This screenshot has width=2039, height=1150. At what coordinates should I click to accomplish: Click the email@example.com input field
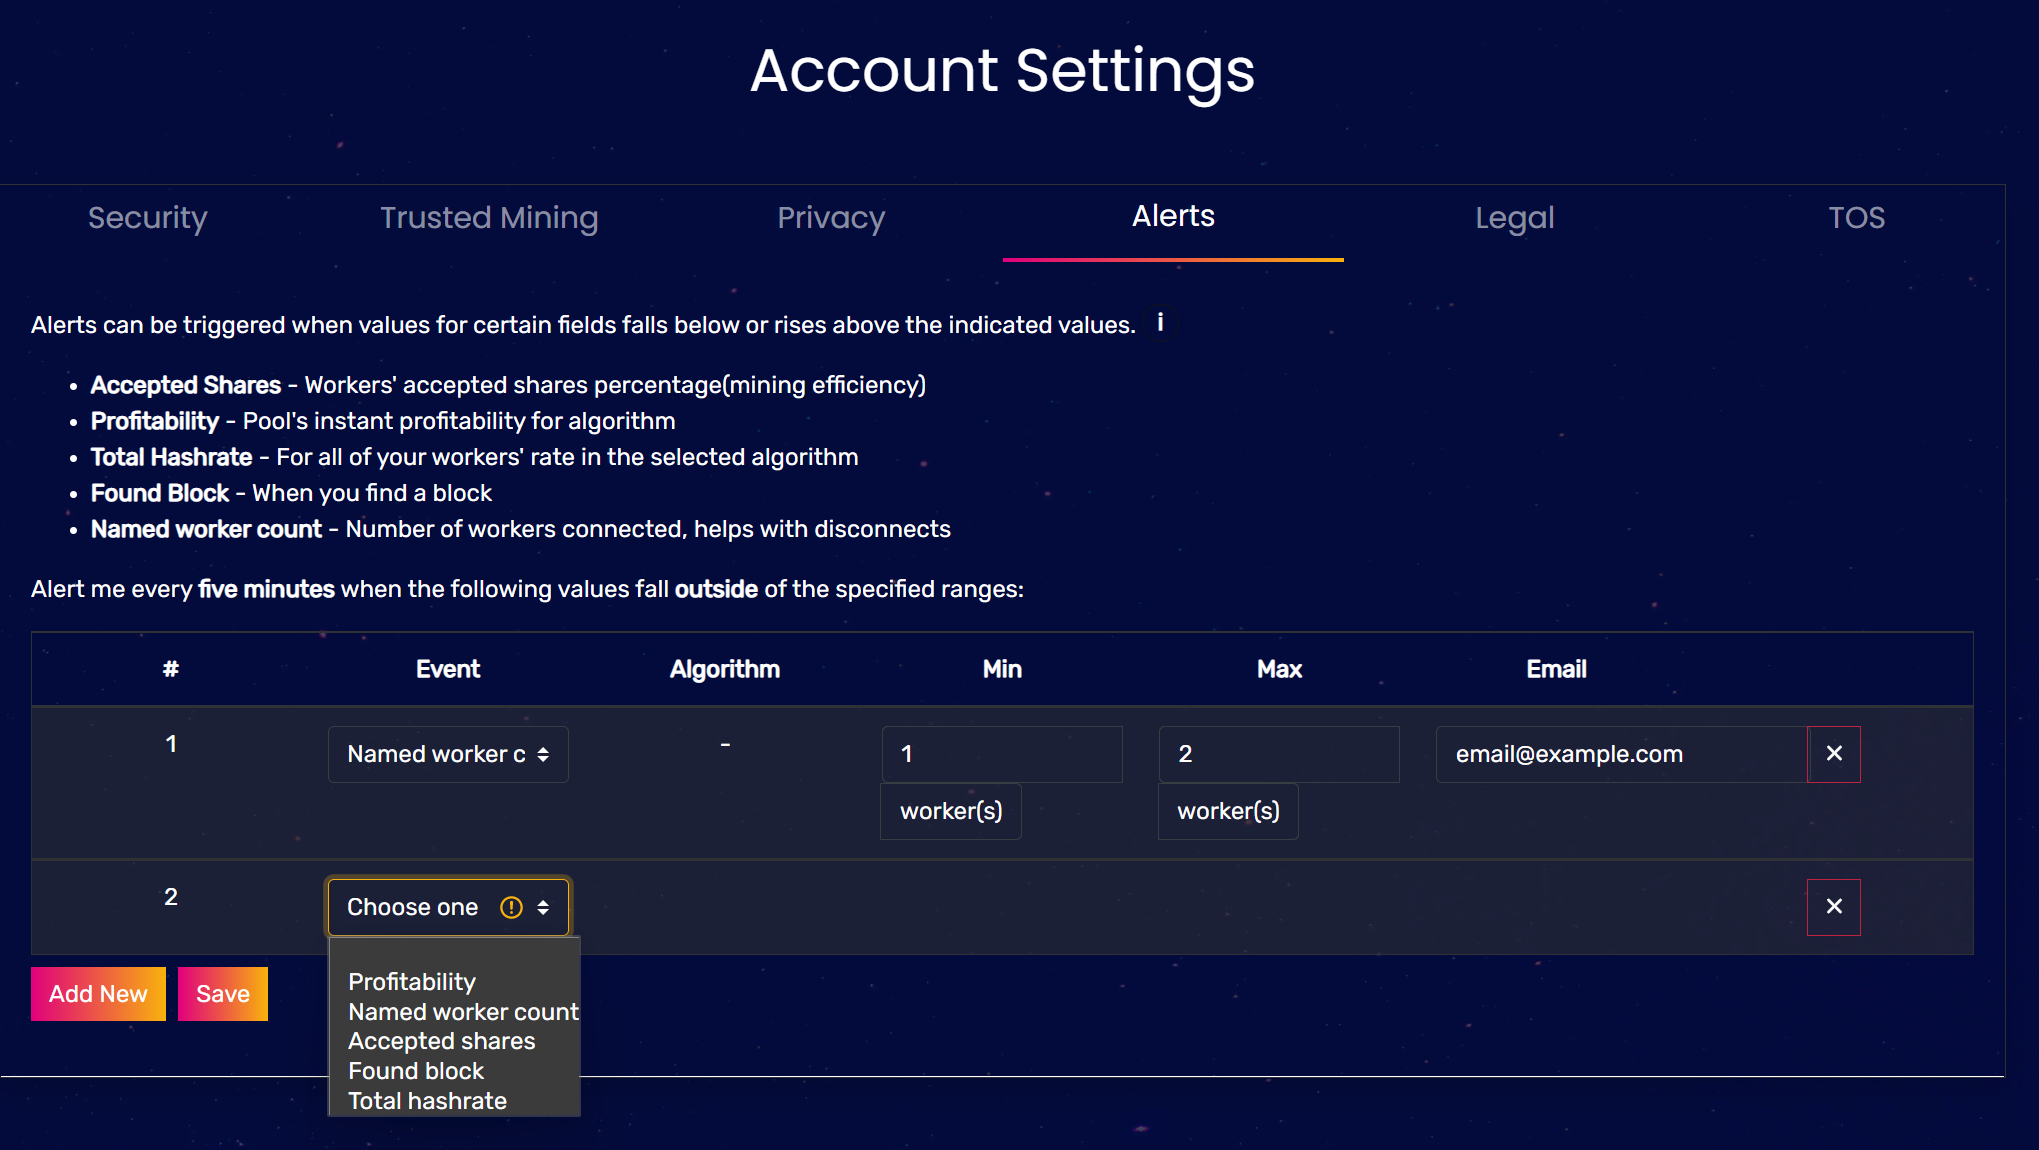pyautogui.click(x=1621, y=754)
